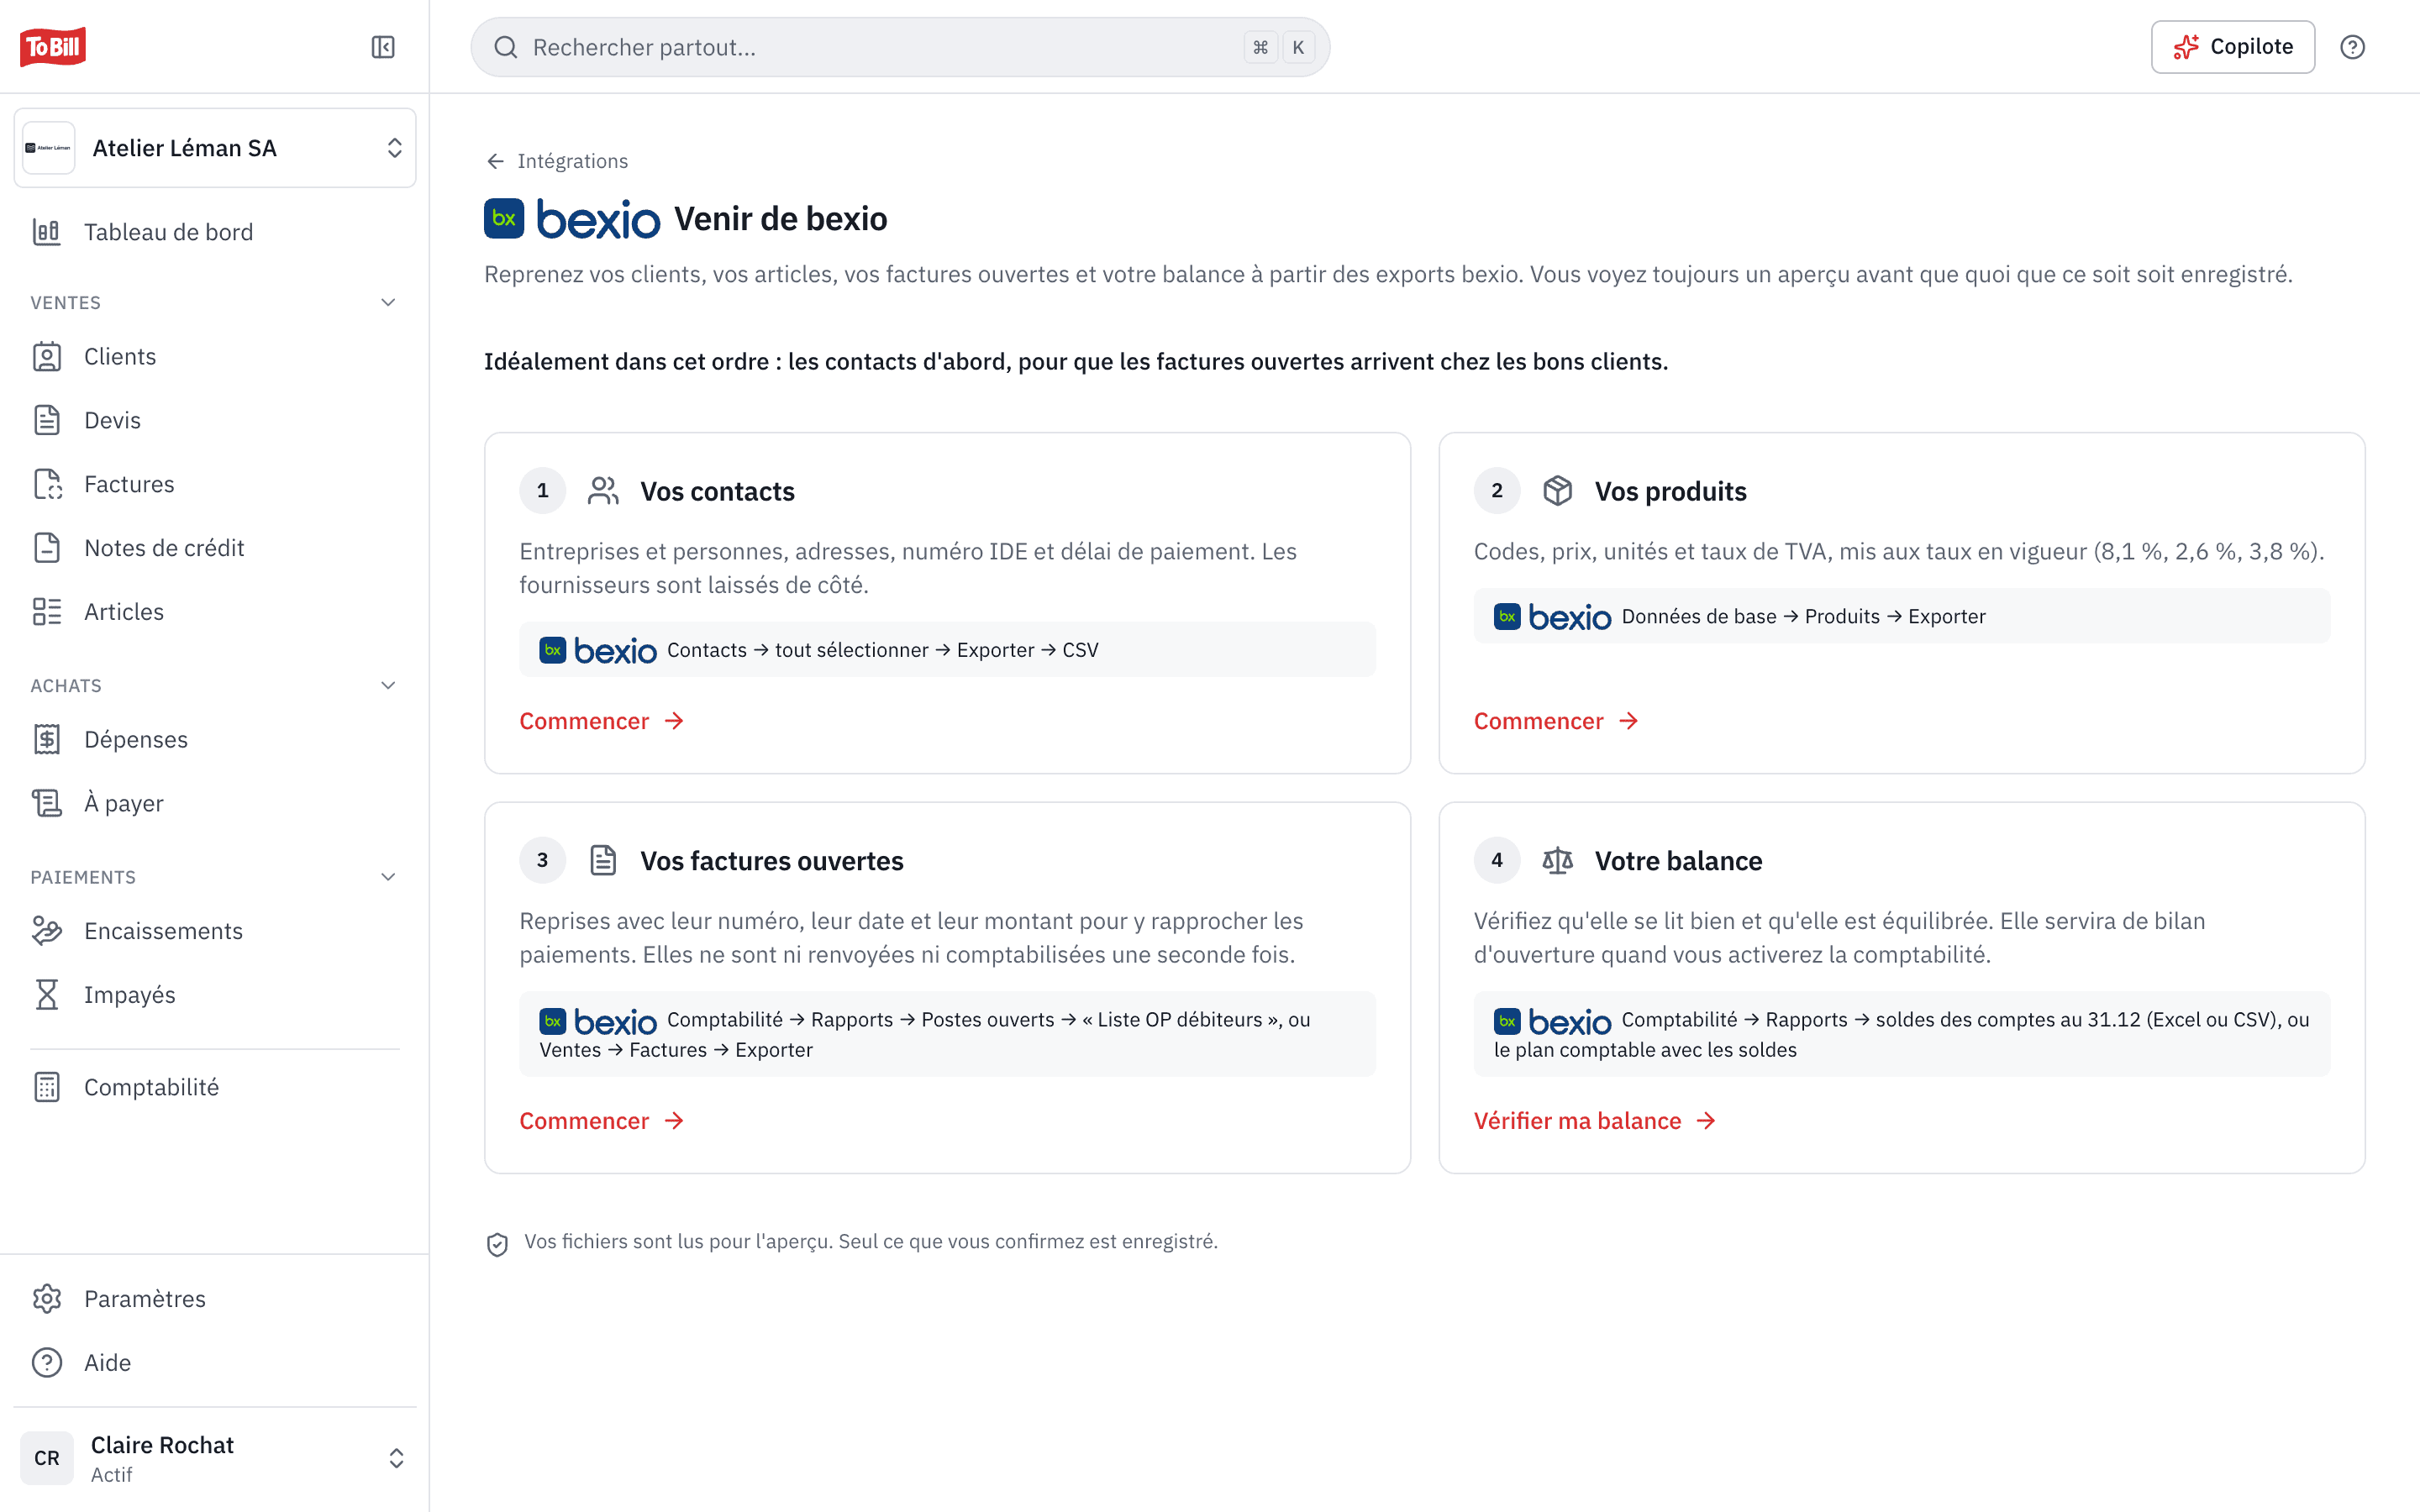Click the Tableau de bord chart icon
The height and width of the screenshot is (1512, 2420).
pos(47,232)
